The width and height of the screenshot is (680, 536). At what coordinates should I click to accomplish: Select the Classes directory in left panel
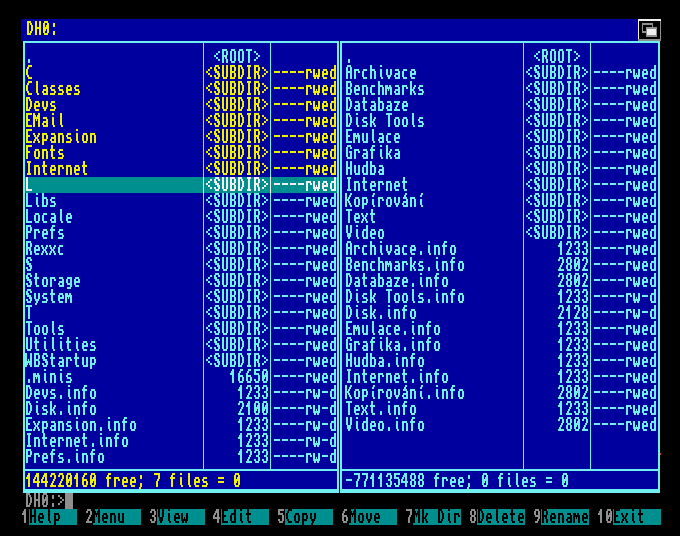tap(53, 89)
